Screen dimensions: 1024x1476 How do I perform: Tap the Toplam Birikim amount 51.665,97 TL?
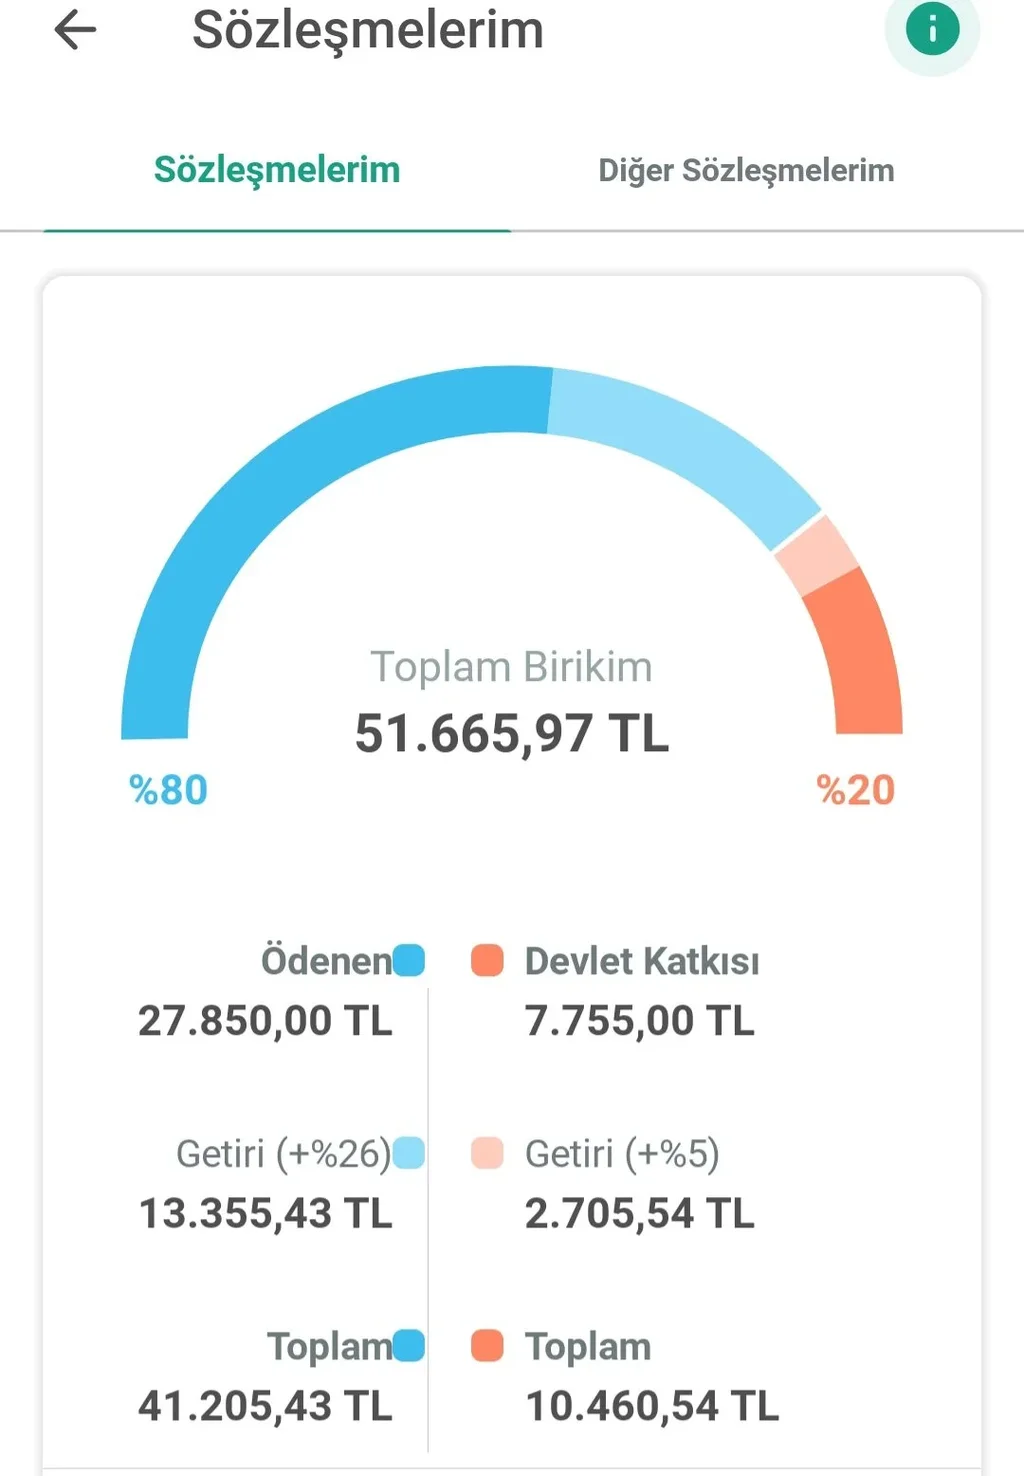click(511, 733)
